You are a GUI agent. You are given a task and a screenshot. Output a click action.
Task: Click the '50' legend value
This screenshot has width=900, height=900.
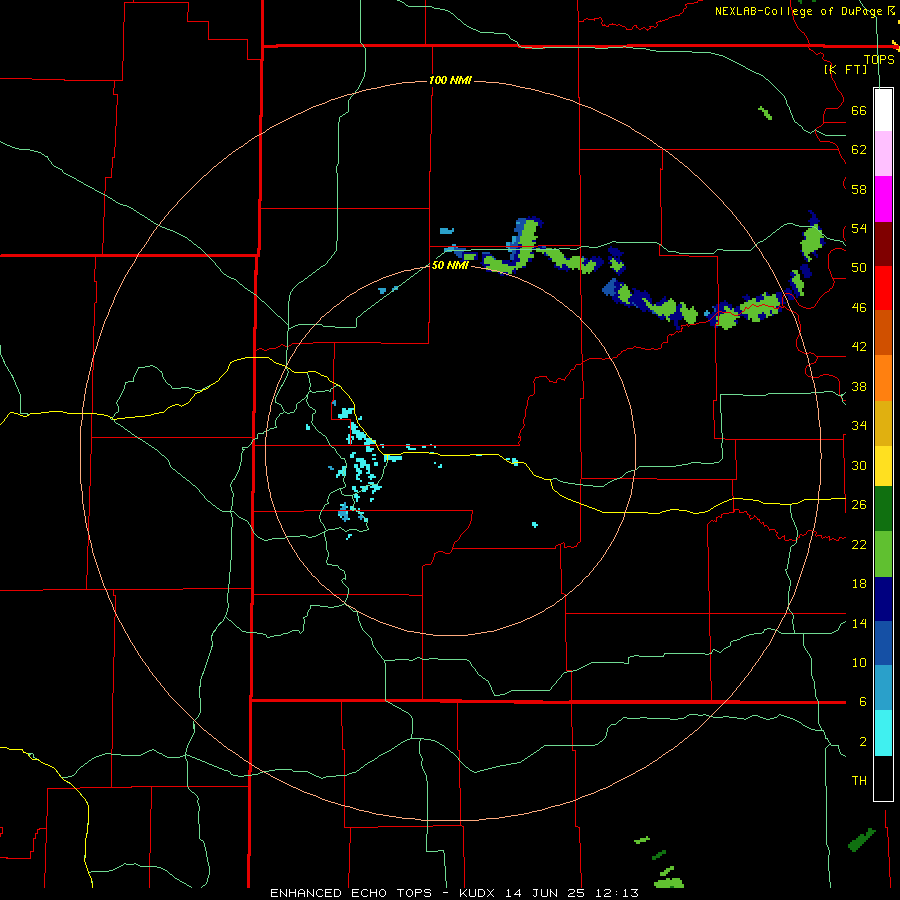pyautogui.click(x=859, y=267)
